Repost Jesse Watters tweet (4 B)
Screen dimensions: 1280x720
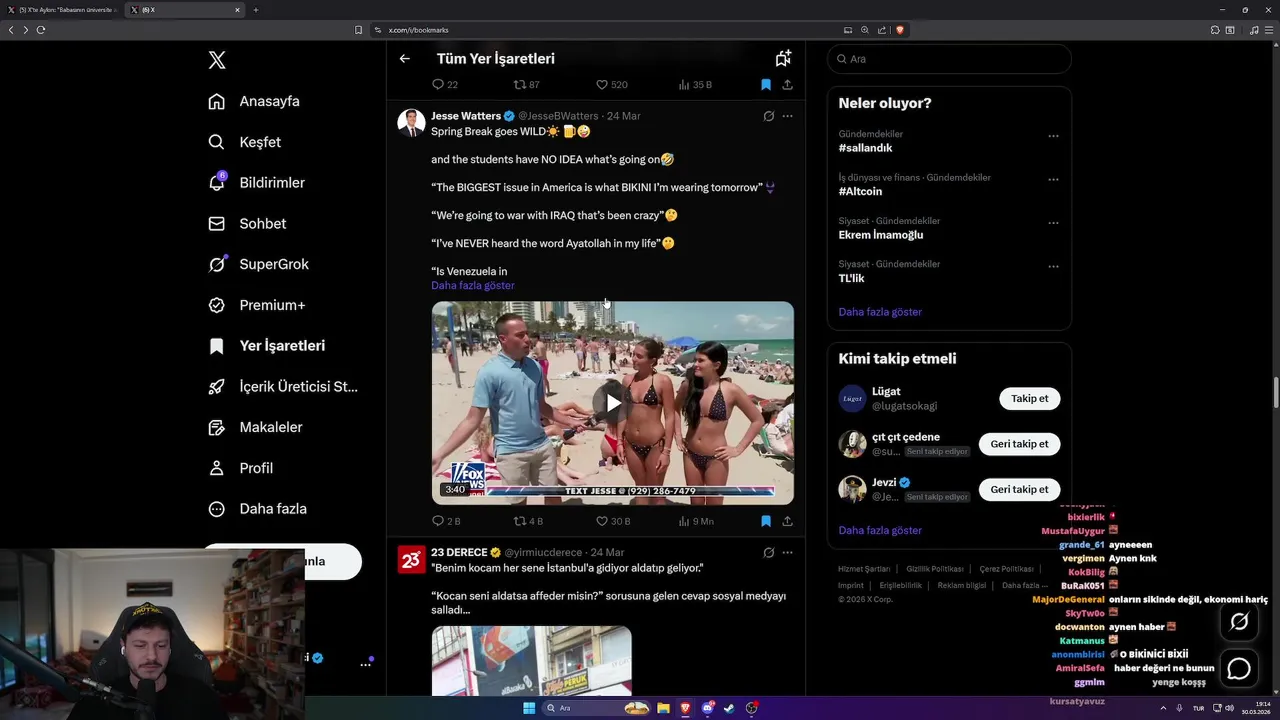point(519,521)
